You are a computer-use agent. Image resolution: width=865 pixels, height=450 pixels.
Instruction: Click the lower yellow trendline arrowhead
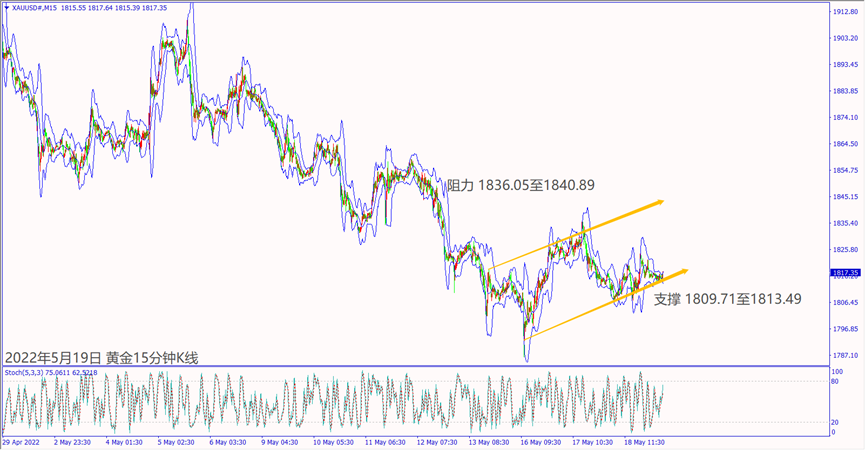[x=683, y=270]
